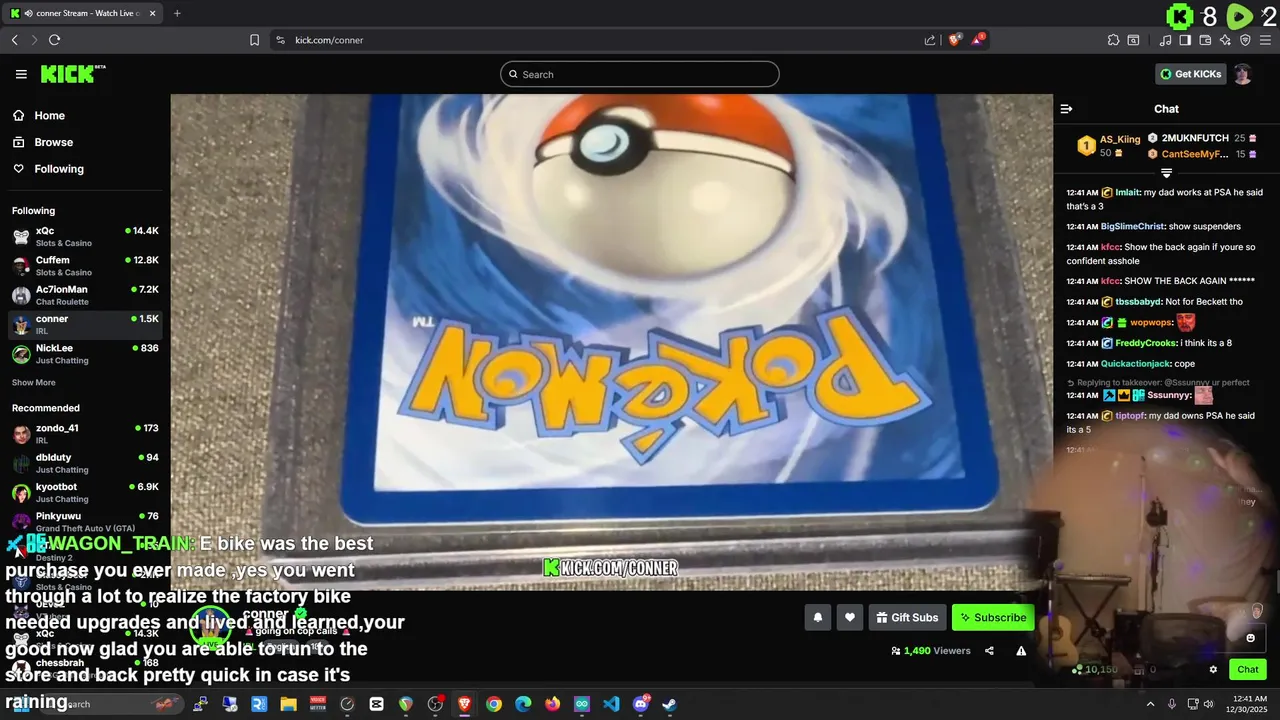Report stream with warning triangle icon
The height and width of the screenshot is (720, 1280).
pyautogui.click(x=1021, y=651)
